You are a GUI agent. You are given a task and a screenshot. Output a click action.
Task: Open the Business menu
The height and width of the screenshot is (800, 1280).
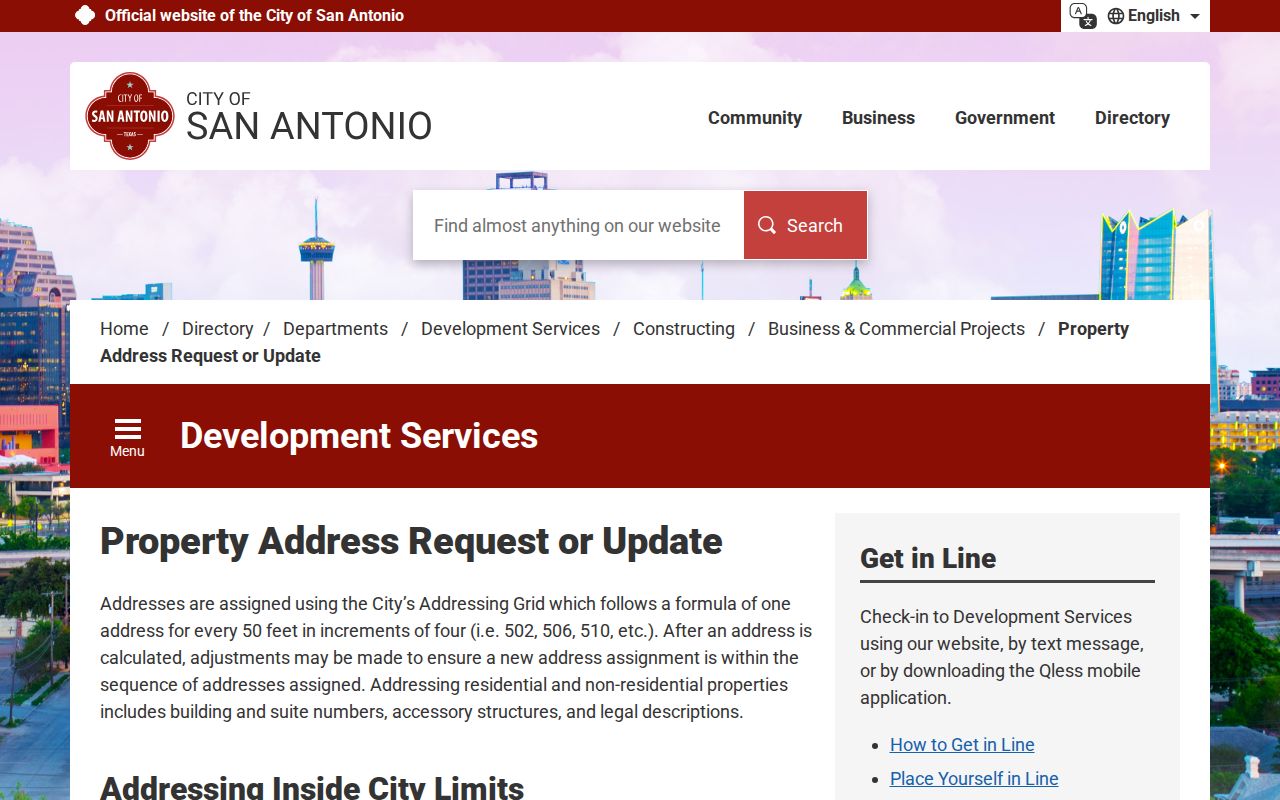click(878, 118)
